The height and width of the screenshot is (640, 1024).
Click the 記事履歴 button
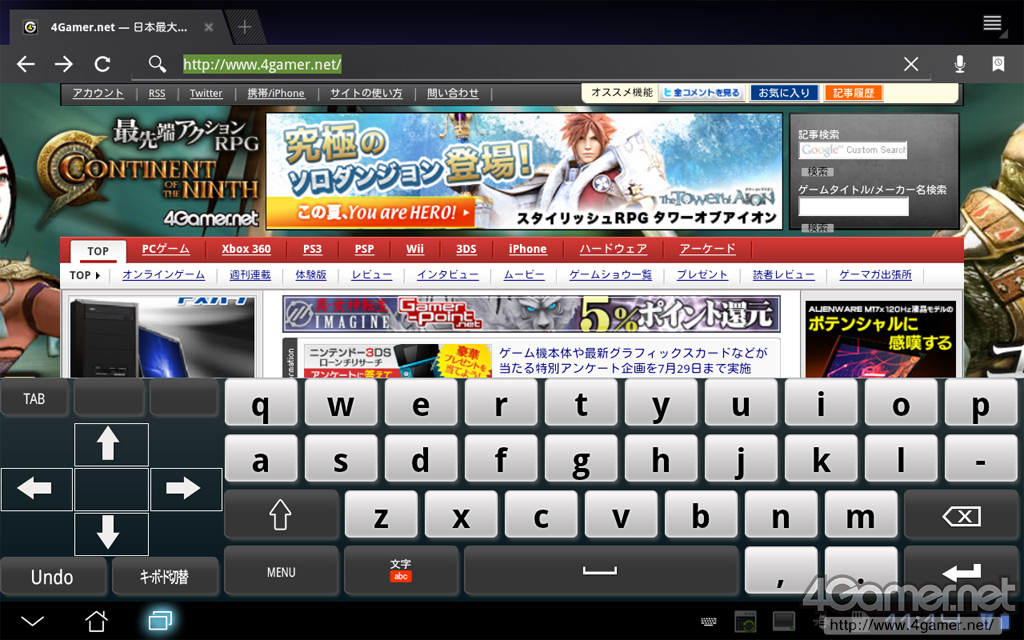click(854, 93)
